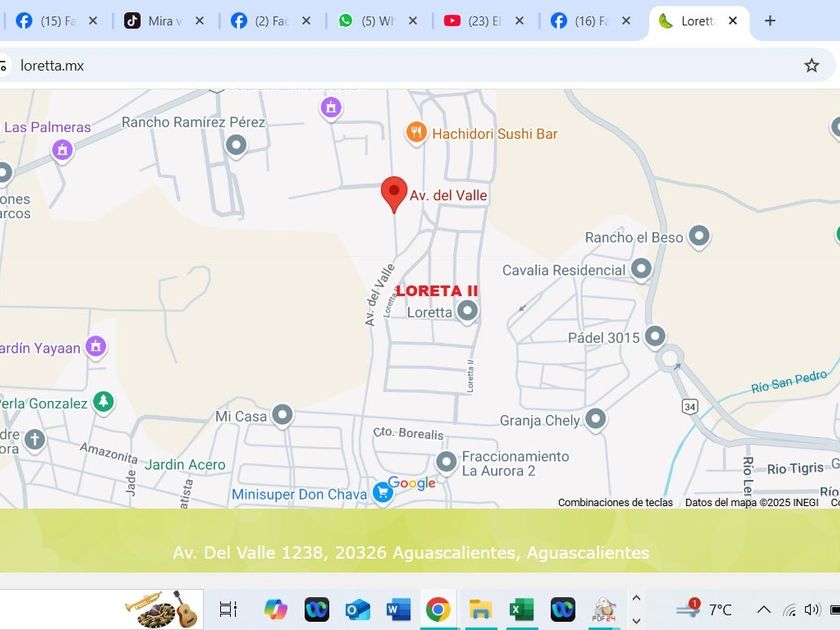Click the Las Palmeras purple venue marker
The width and height of the screenshot is (840, 630).
tap(62, 150)
